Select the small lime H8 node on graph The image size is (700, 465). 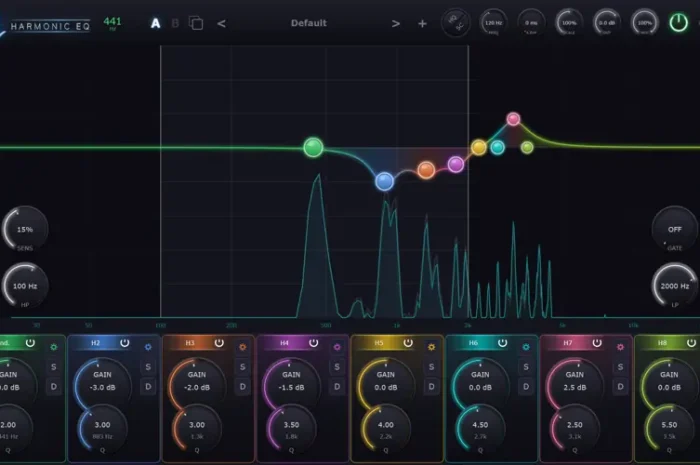[x=527, y=147]
